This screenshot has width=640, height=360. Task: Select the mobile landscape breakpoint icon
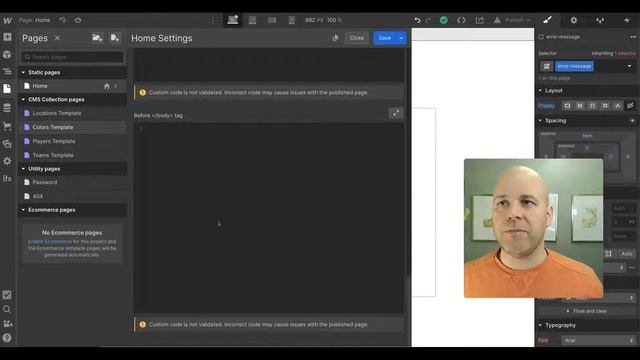click(x=272, y=20)
